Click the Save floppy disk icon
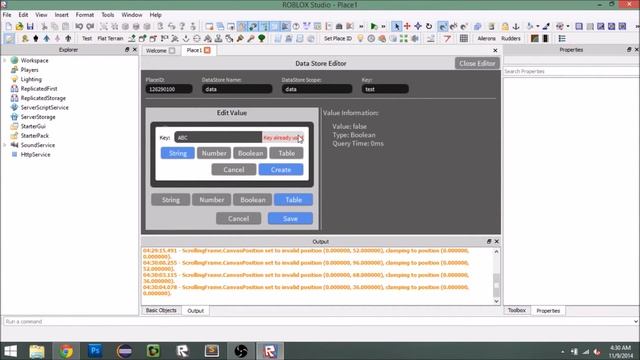The width and height of the screenshot is (640, 360). point(30,27)
